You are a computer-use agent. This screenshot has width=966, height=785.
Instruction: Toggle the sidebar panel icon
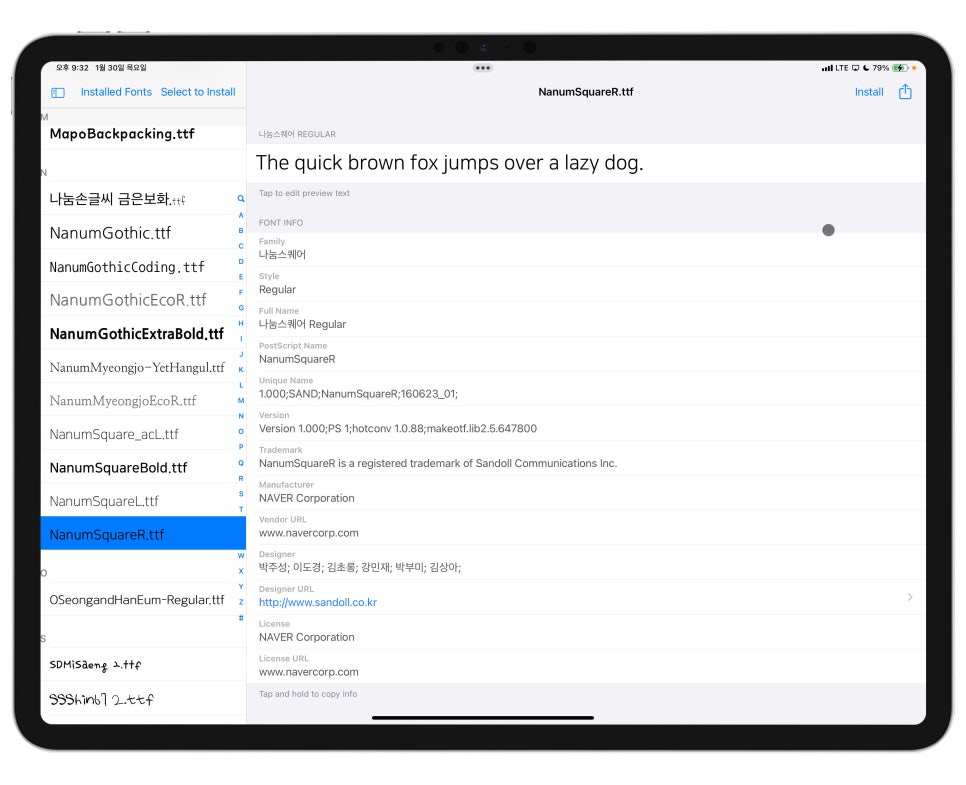[x=58, y=92]
